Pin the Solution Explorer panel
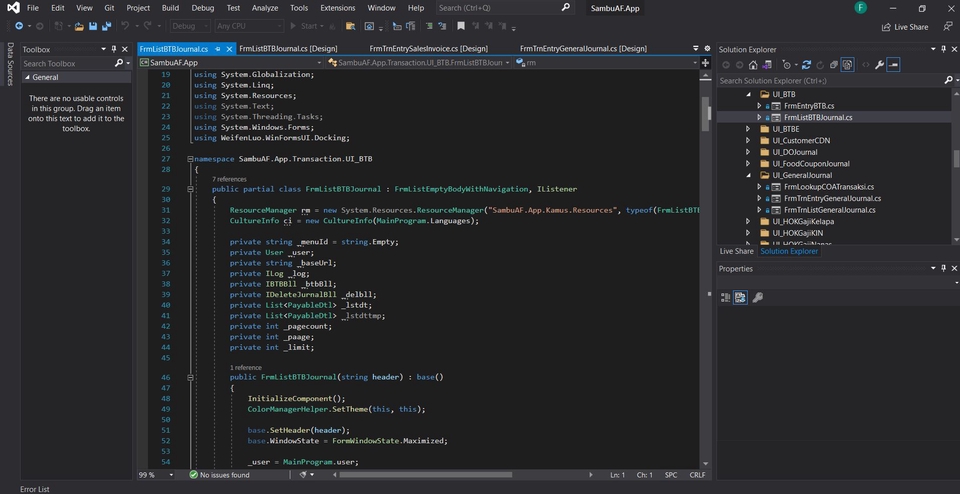 (943, 49)
